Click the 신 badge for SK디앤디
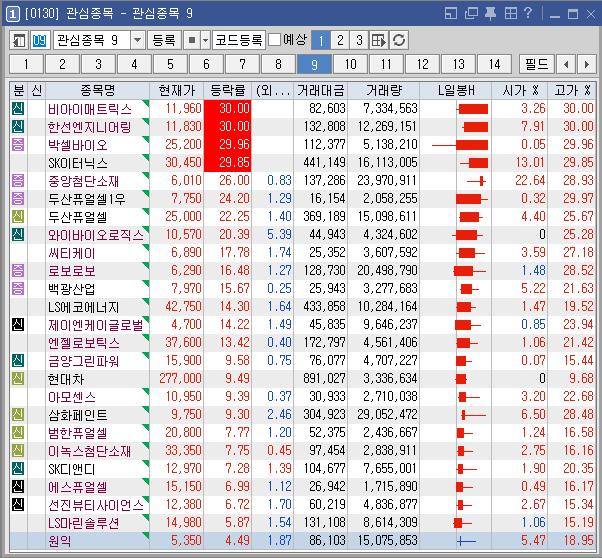The height and width of the screenshot is (558, 602). click(x=18, y=469)
